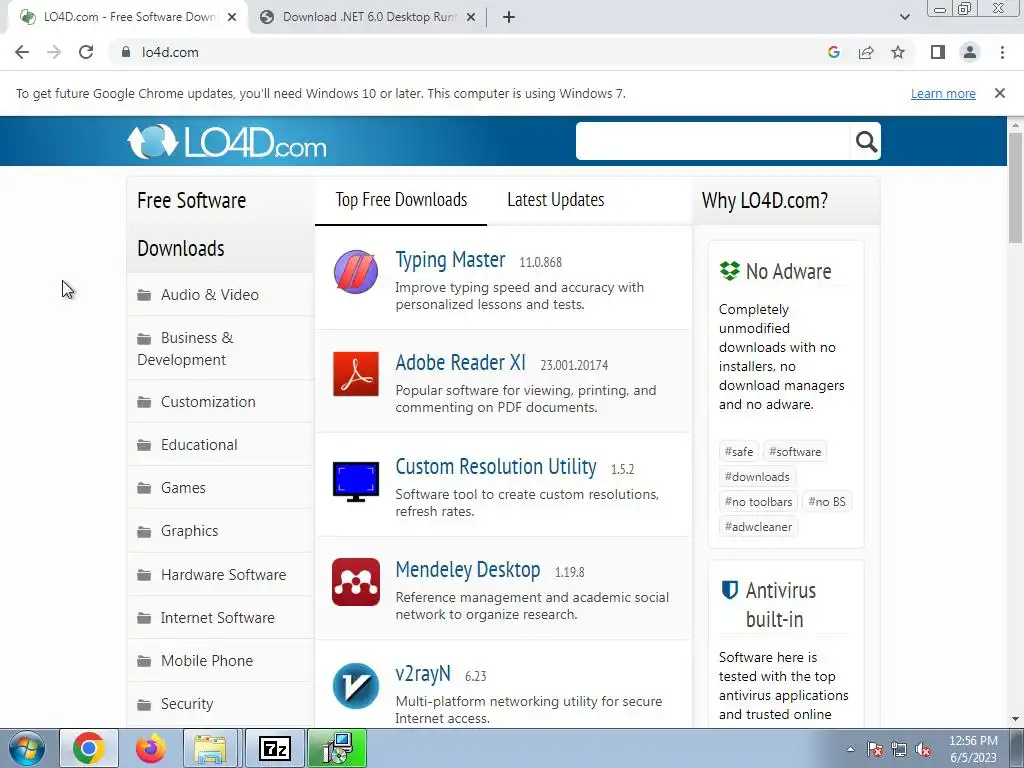Open Windows Explorer from taskbar
The image size is (1024, 768).
(211, 748)
